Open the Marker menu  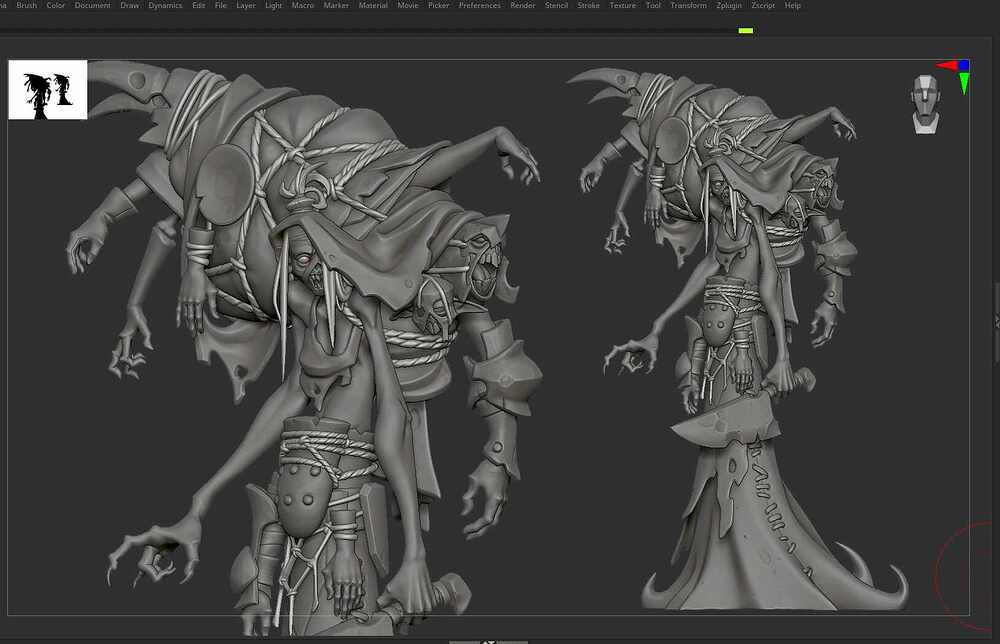[336, 5]
